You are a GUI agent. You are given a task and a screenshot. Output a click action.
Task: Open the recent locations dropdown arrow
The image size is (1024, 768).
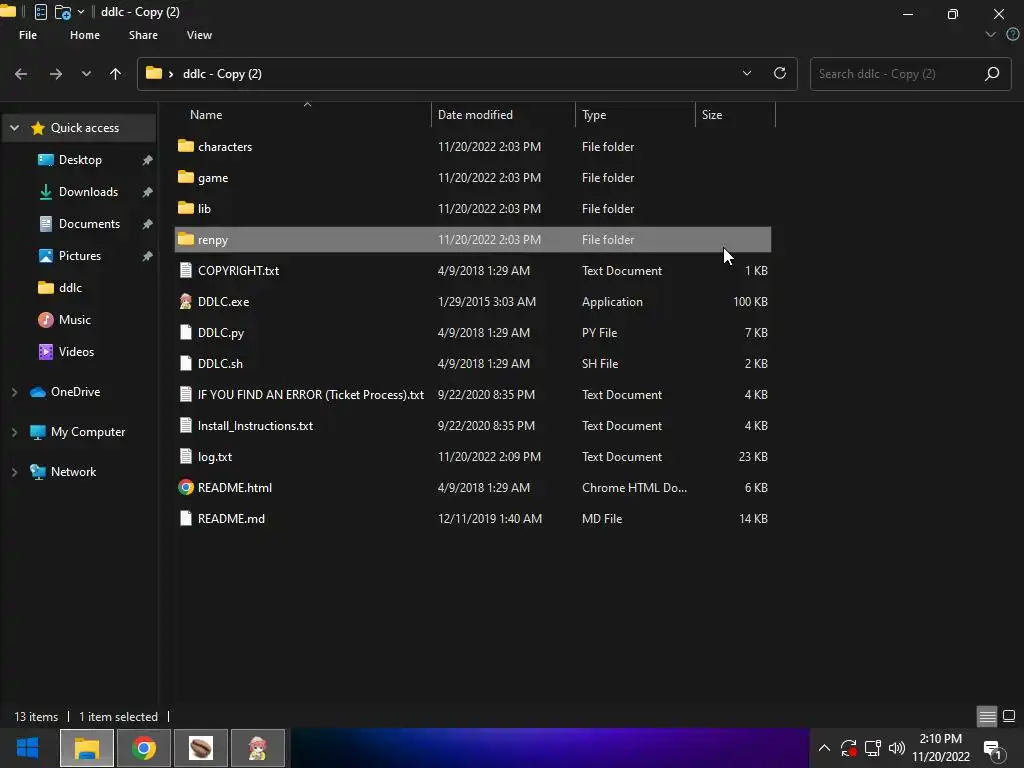pyautogui.click(x=86, y=74)
